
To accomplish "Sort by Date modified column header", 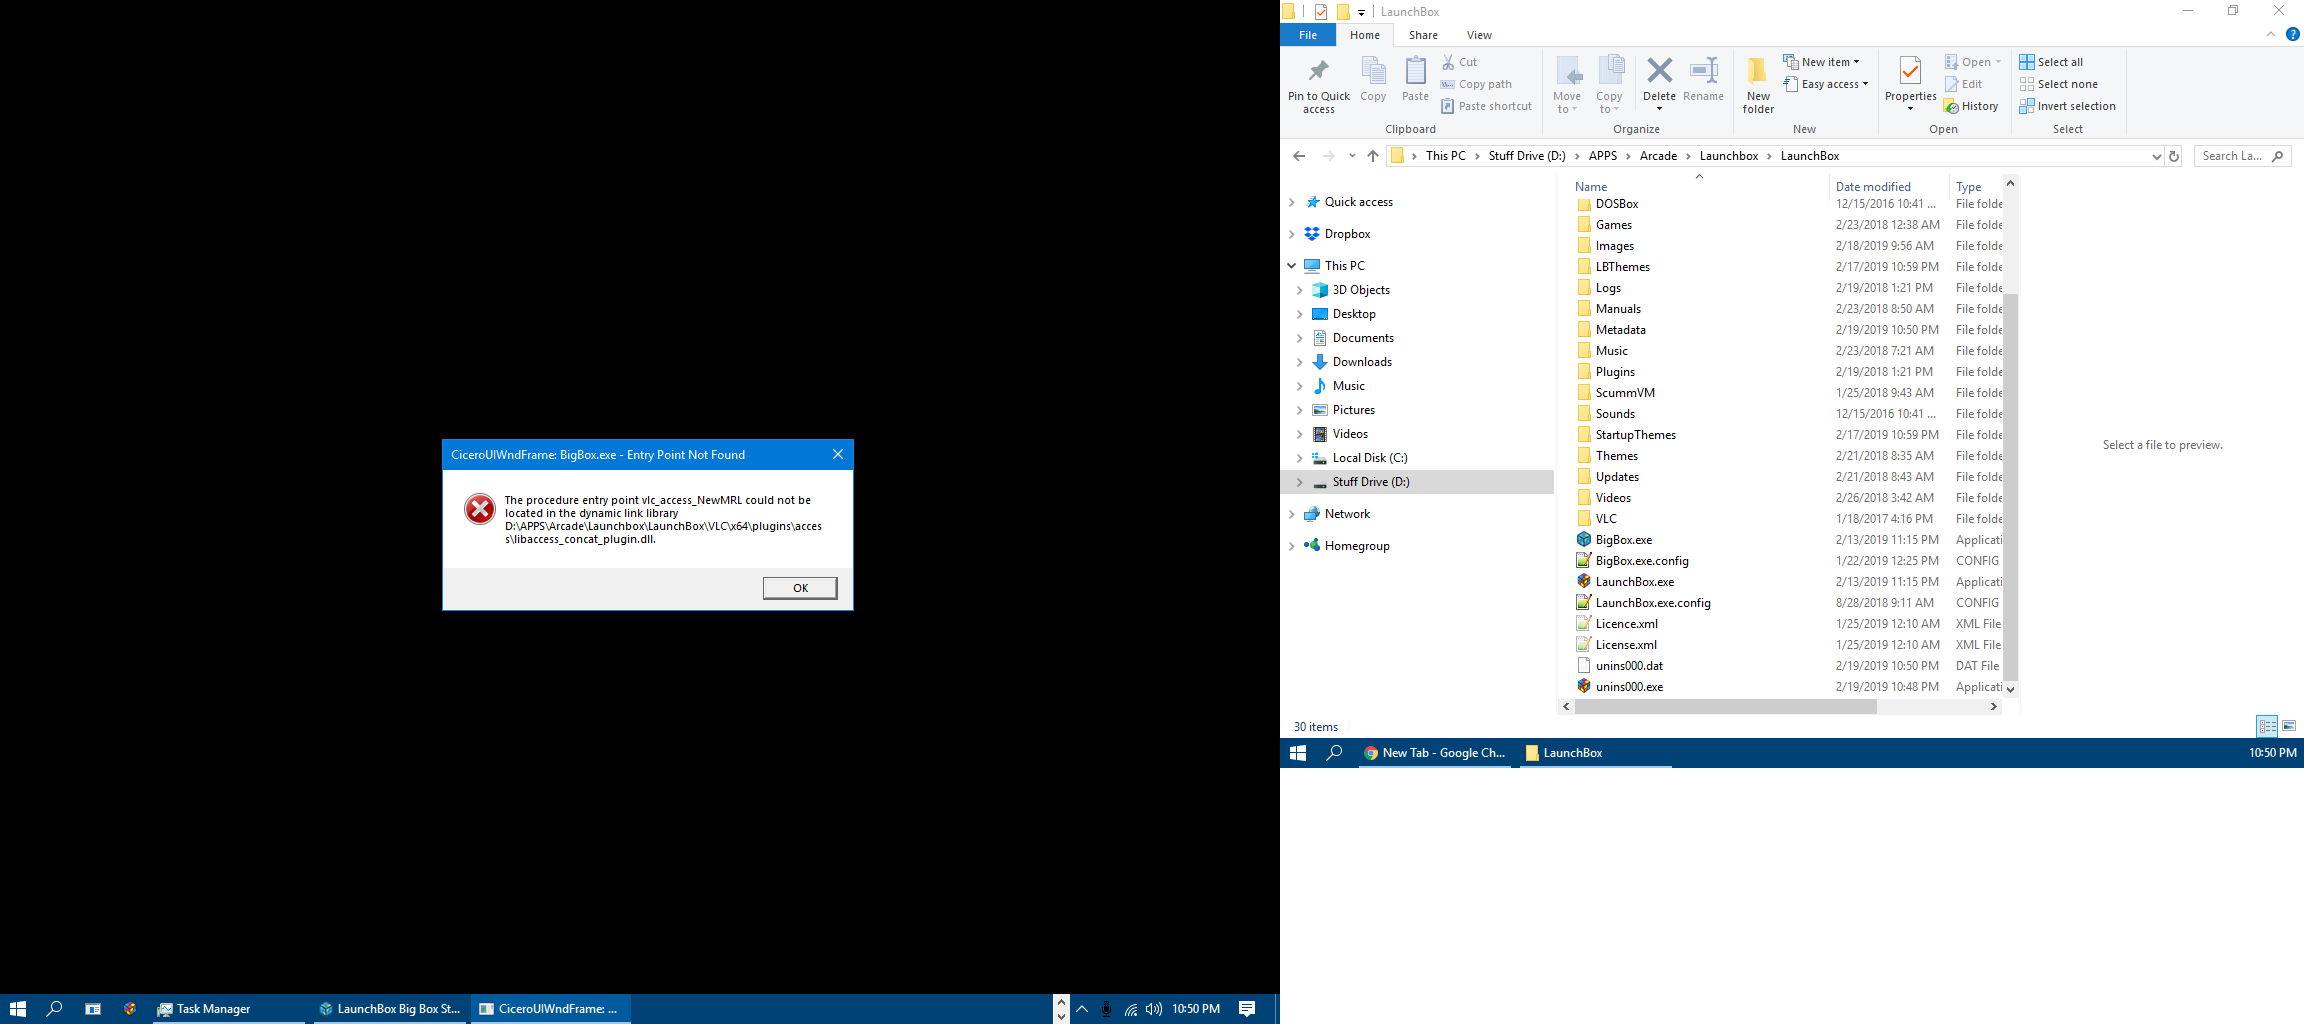I will coord(1872,187).
